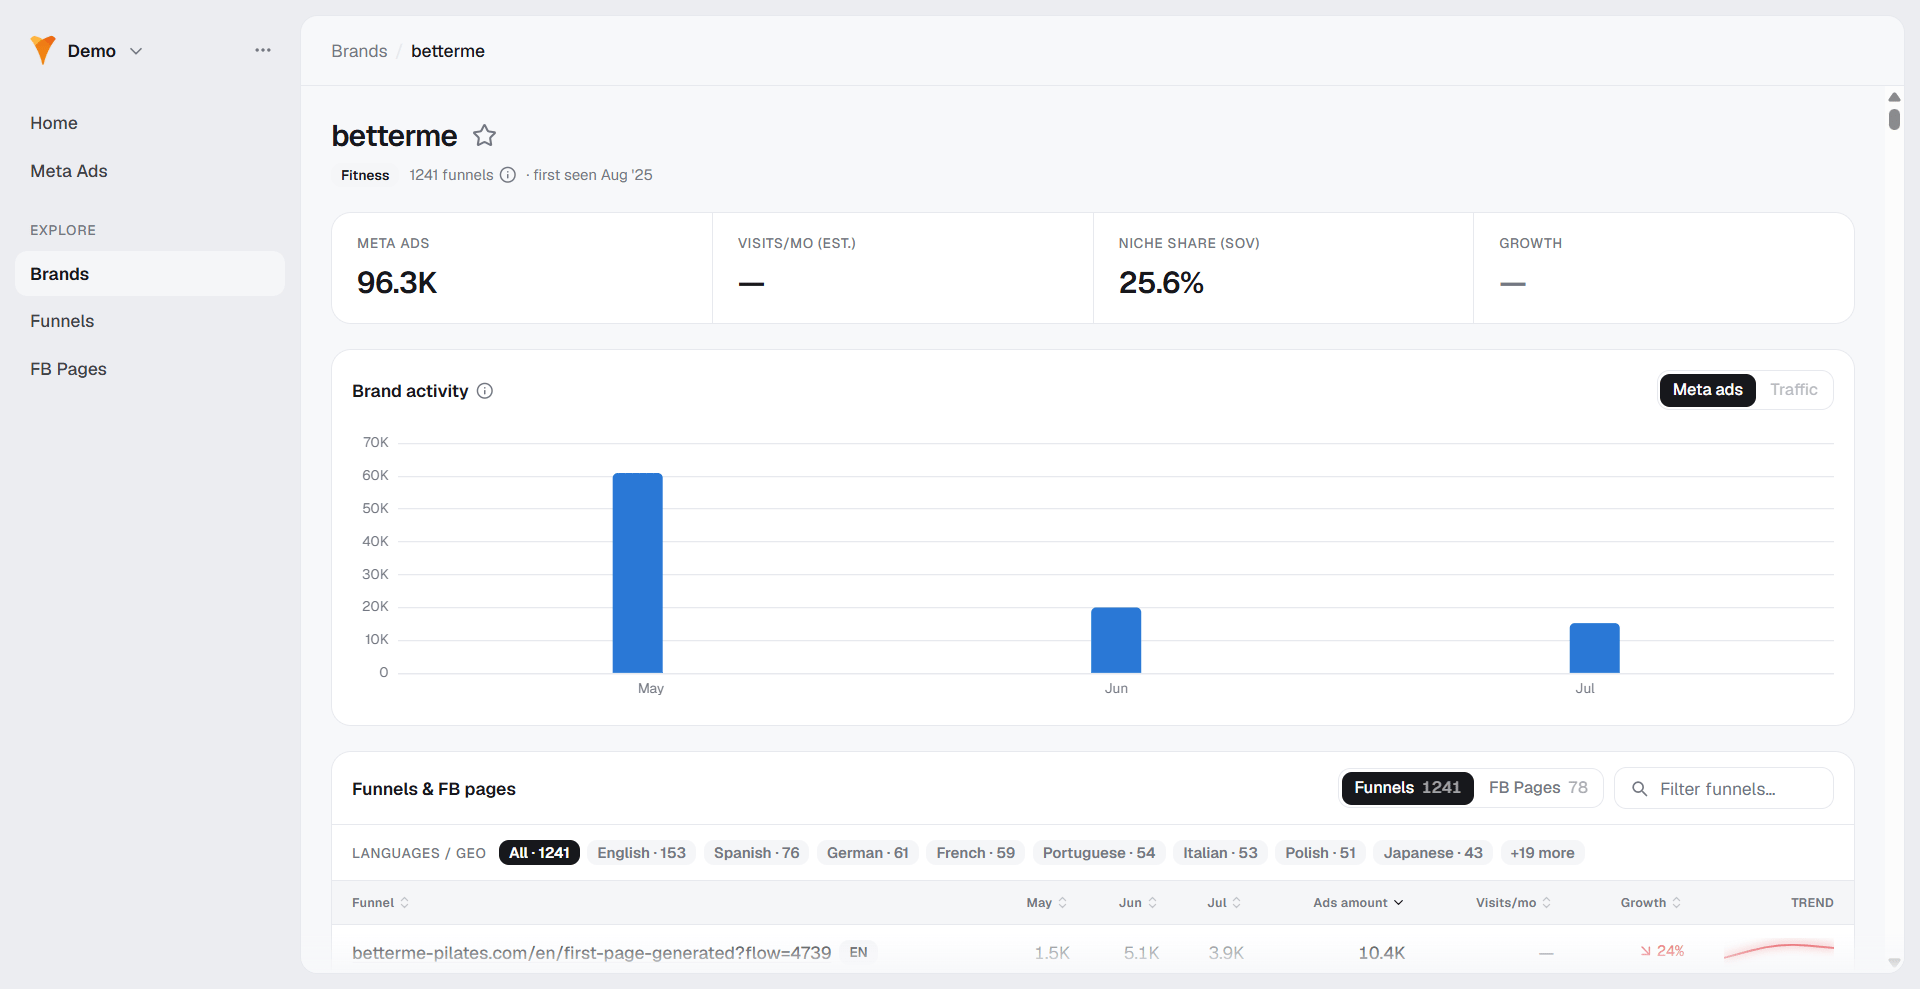Expand +19 more languages
Image resolution: width=1920 pixels, height=989 pixels.
(x=1542, y=853)
